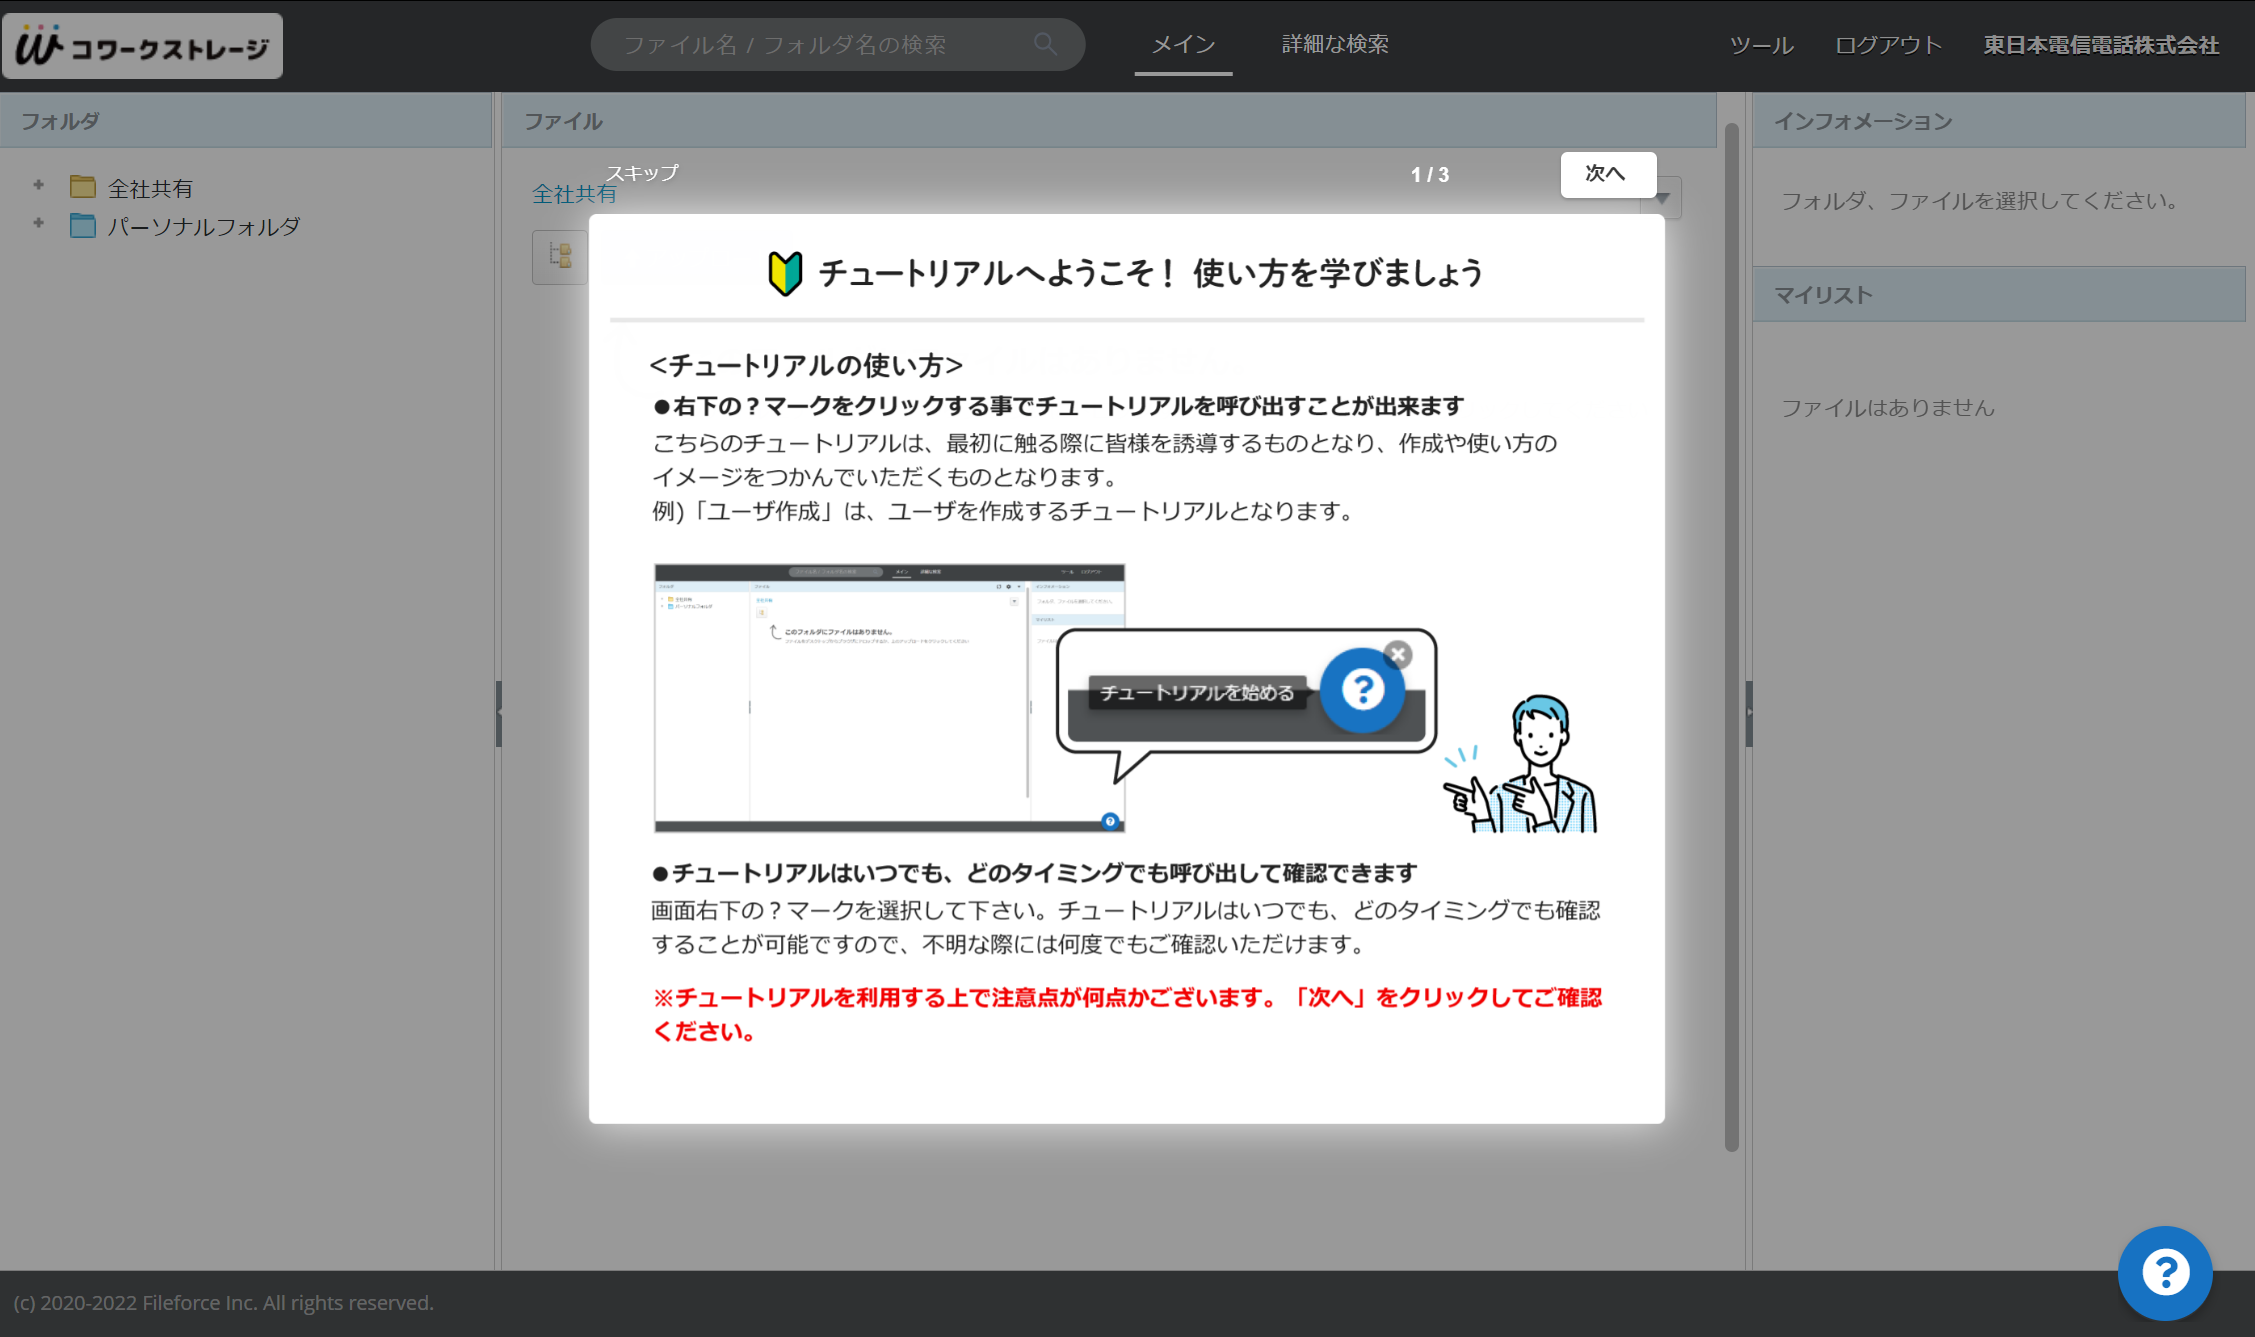This screenshot has height=1337, width=2255.
Task: Click the 全社共有 folder icon
Action: point(83,188)
